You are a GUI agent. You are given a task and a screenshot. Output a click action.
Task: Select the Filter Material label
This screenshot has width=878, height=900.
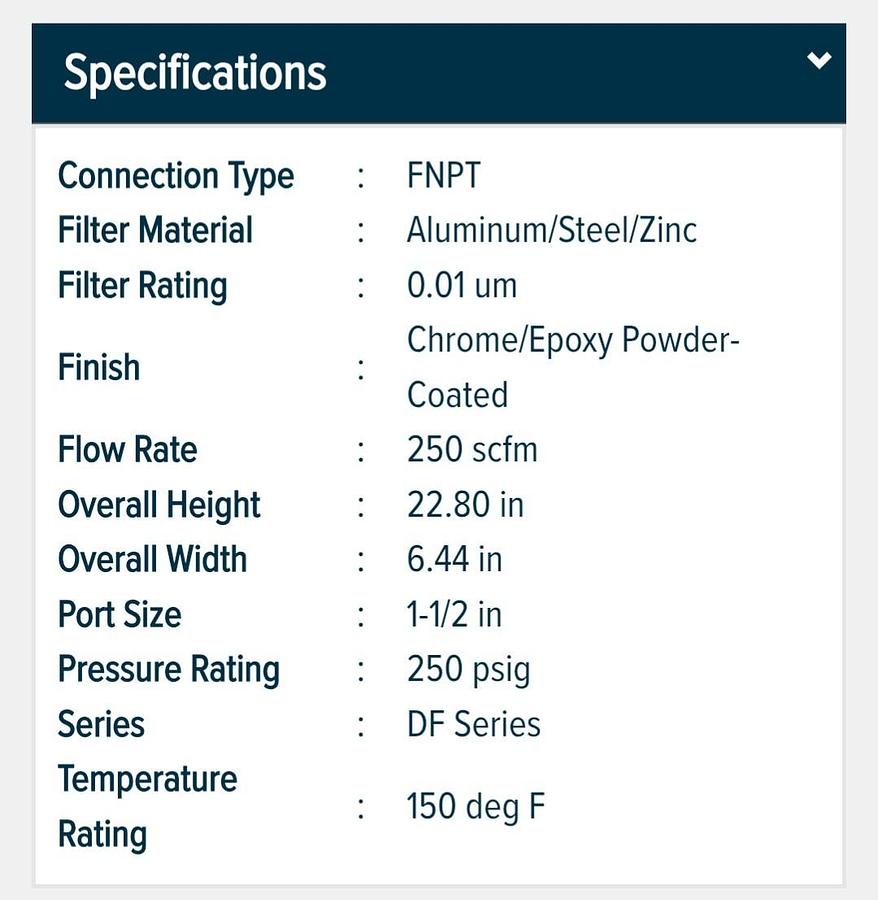(155, 230)
